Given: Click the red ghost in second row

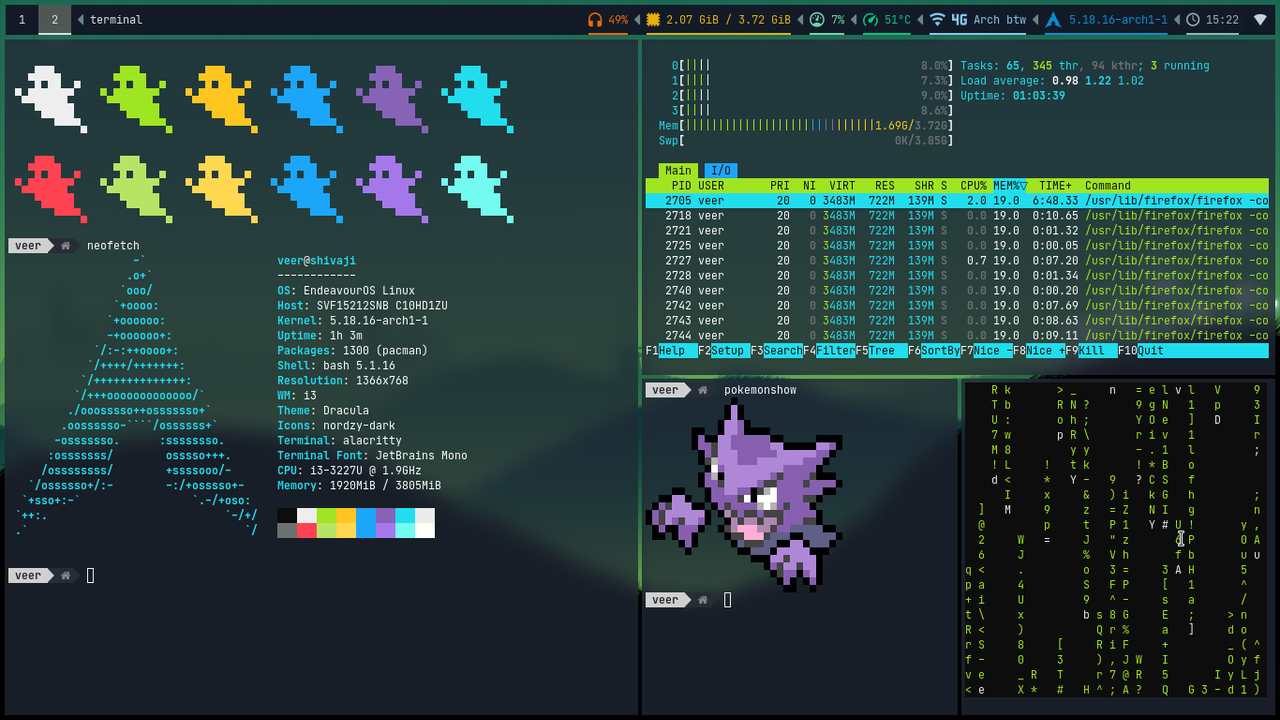Looking at the screenshot, I should click(50, 188).
